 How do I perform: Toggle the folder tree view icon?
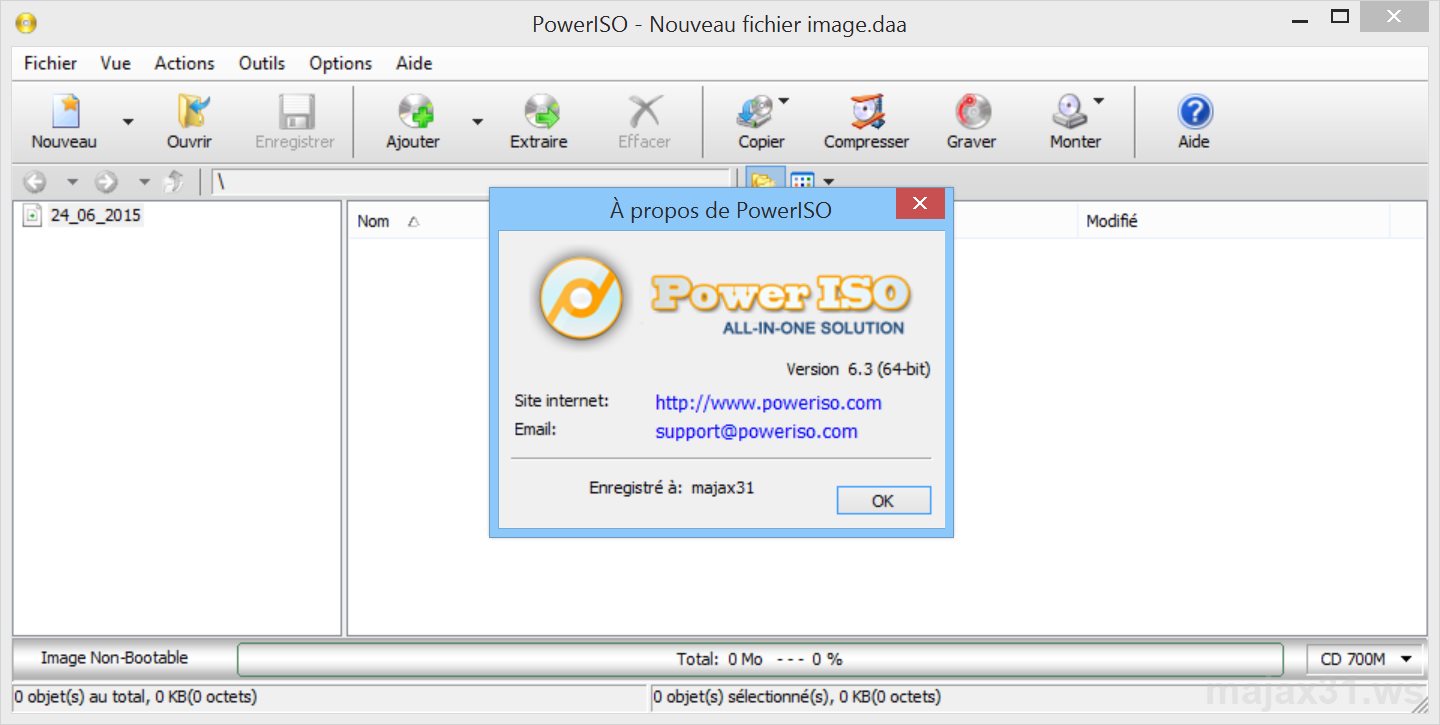tap(764, 182)
